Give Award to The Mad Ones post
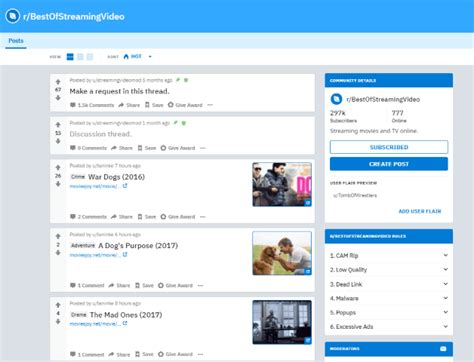The image size is (474, 362). [175, 354]
